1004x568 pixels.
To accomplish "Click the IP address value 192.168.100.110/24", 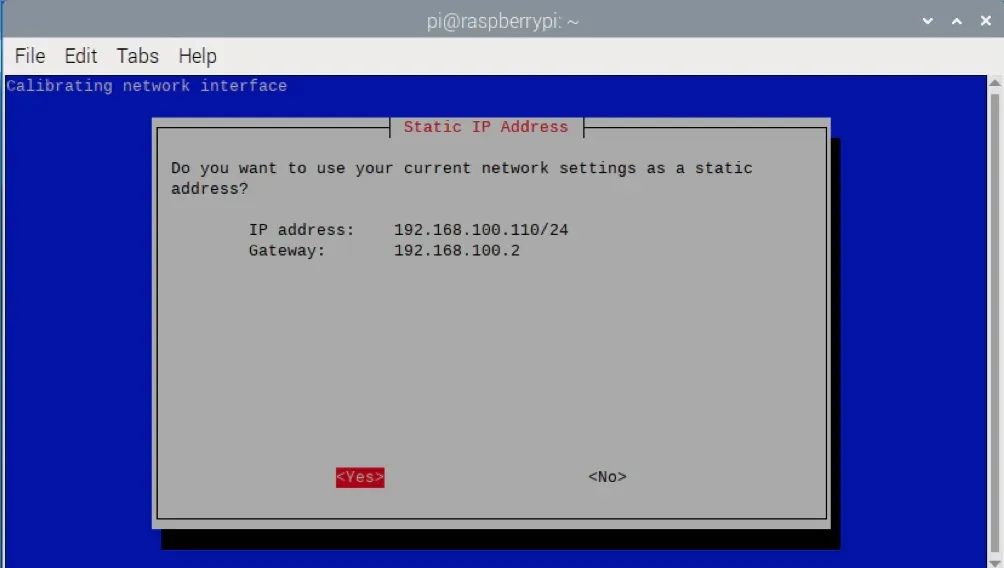I will [480, 230].
